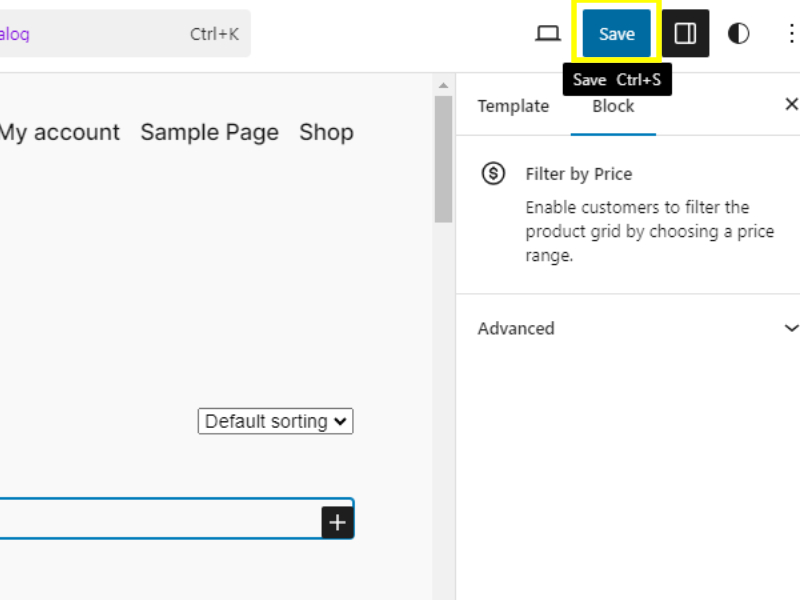Open the three-dot options menu
Viewport: 800px width, 600px height.
(791, 34)
